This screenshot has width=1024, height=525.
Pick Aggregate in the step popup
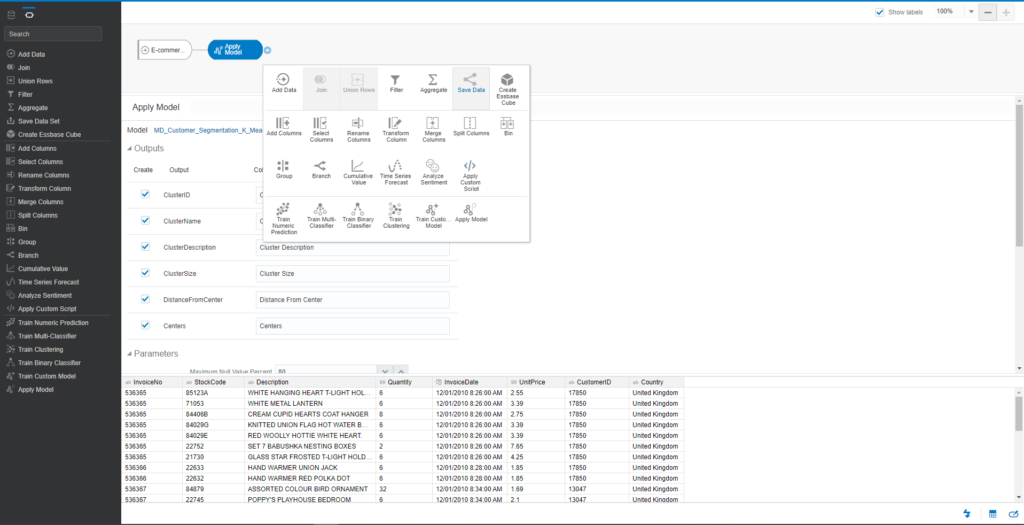pos(433,83)
